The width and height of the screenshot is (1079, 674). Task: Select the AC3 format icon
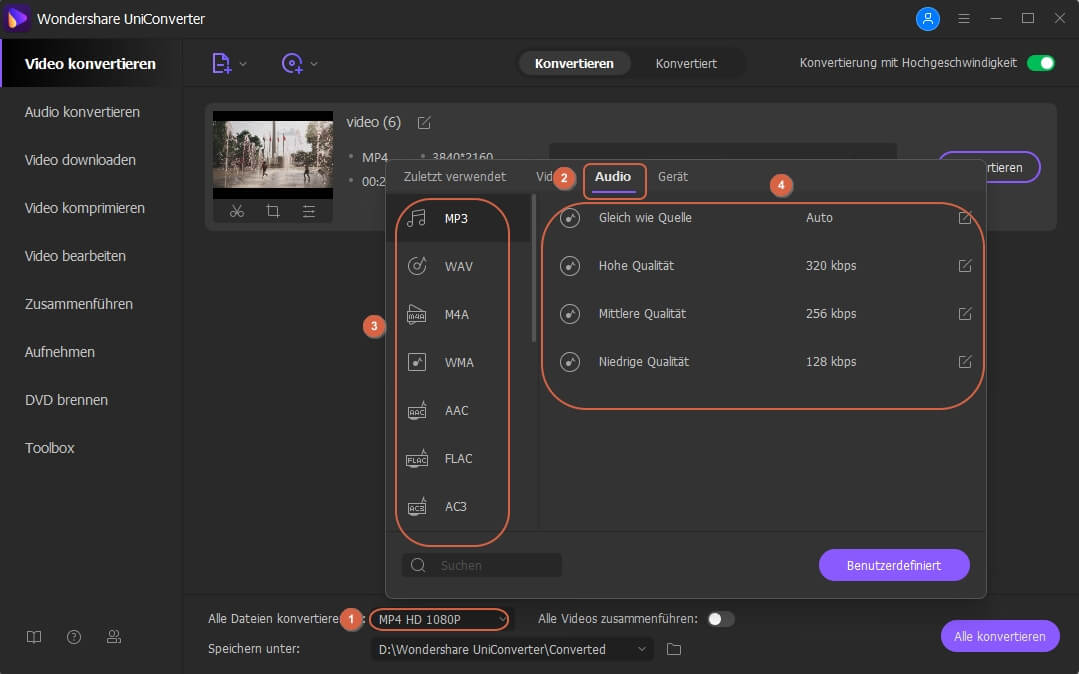coord(416,507)
